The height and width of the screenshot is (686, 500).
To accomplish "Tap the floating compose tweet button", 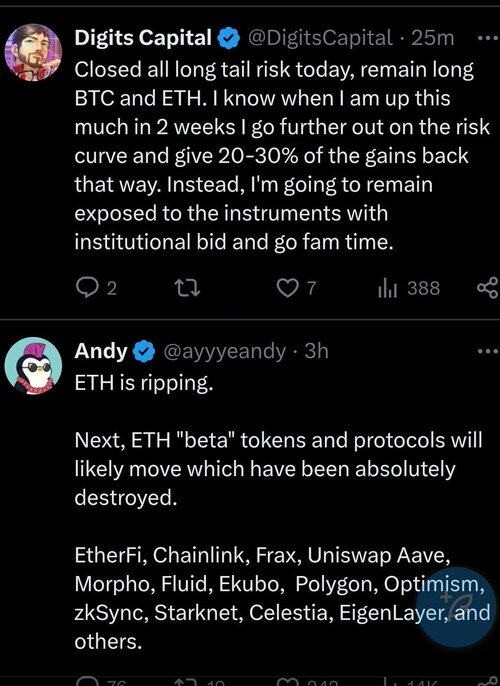I will coord(455,607).
